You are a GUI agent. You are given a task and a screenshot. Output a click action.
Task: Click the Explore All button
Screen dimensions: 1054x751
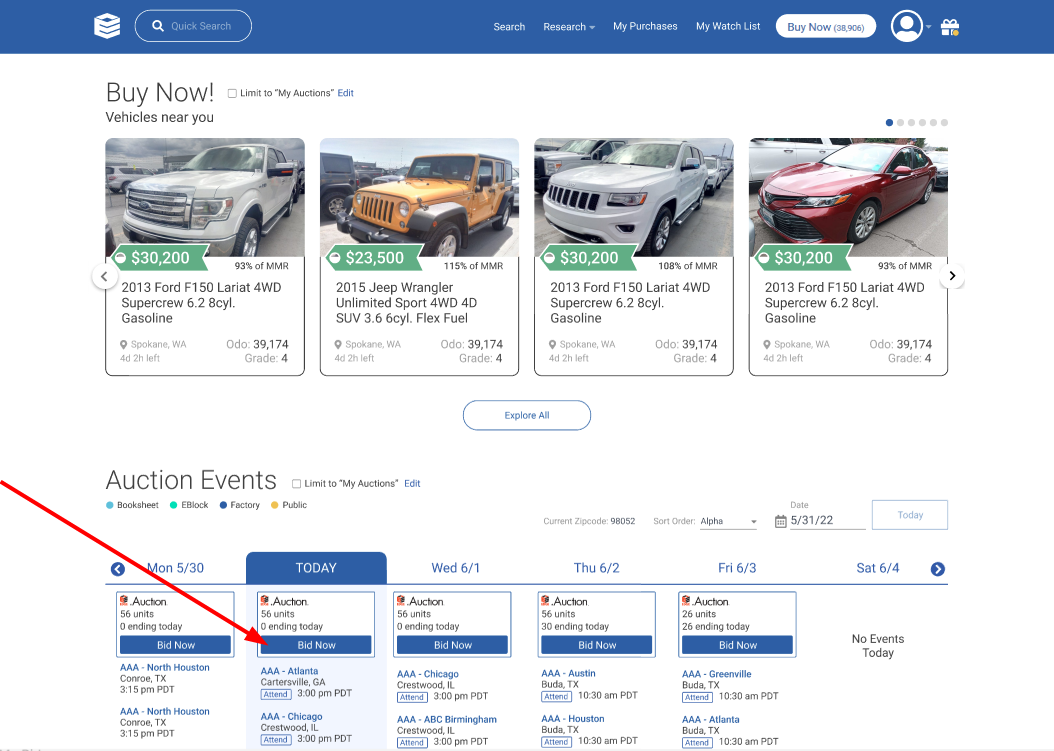[527, 416]
